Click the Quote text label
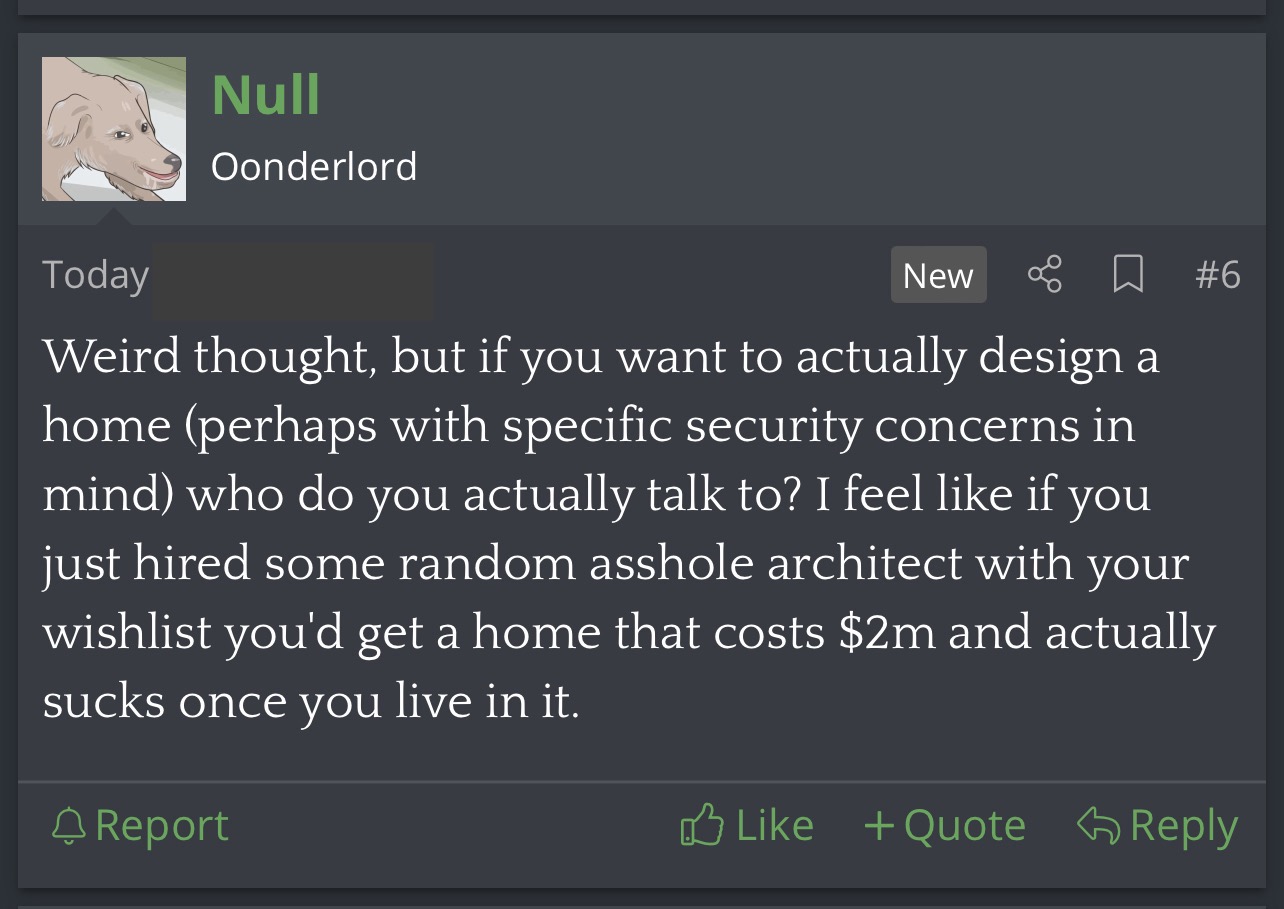This screenshot has height=909, width=1284. [x=965, y=826]
